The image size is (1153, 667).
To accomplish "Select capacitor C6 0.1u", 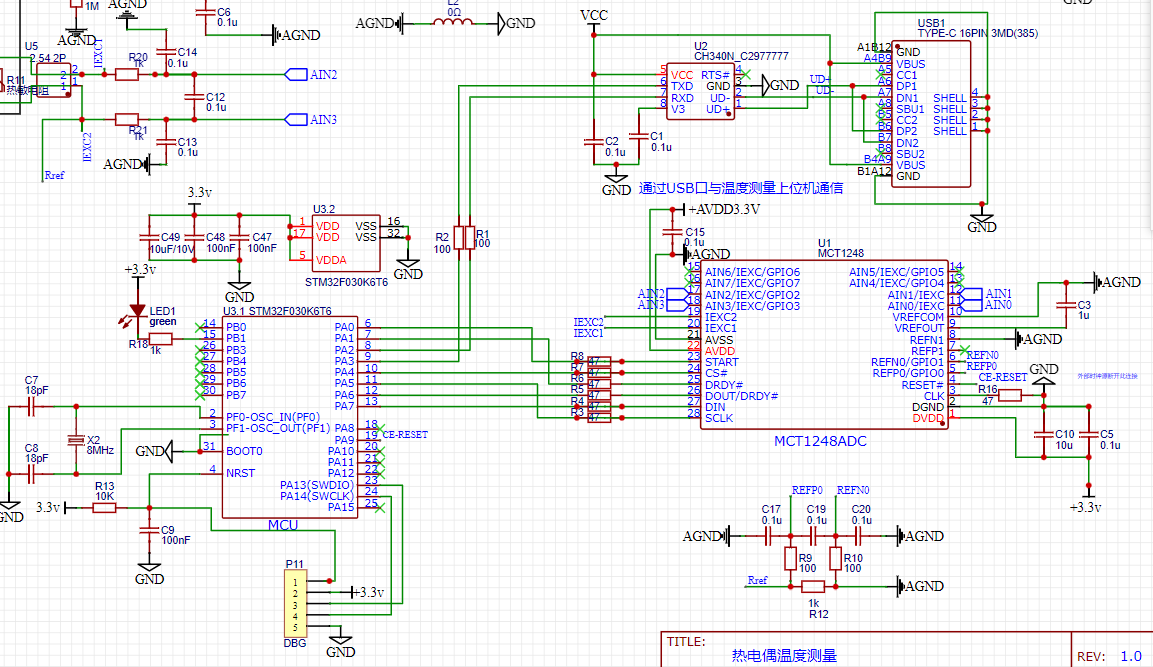I will (205, 13).
